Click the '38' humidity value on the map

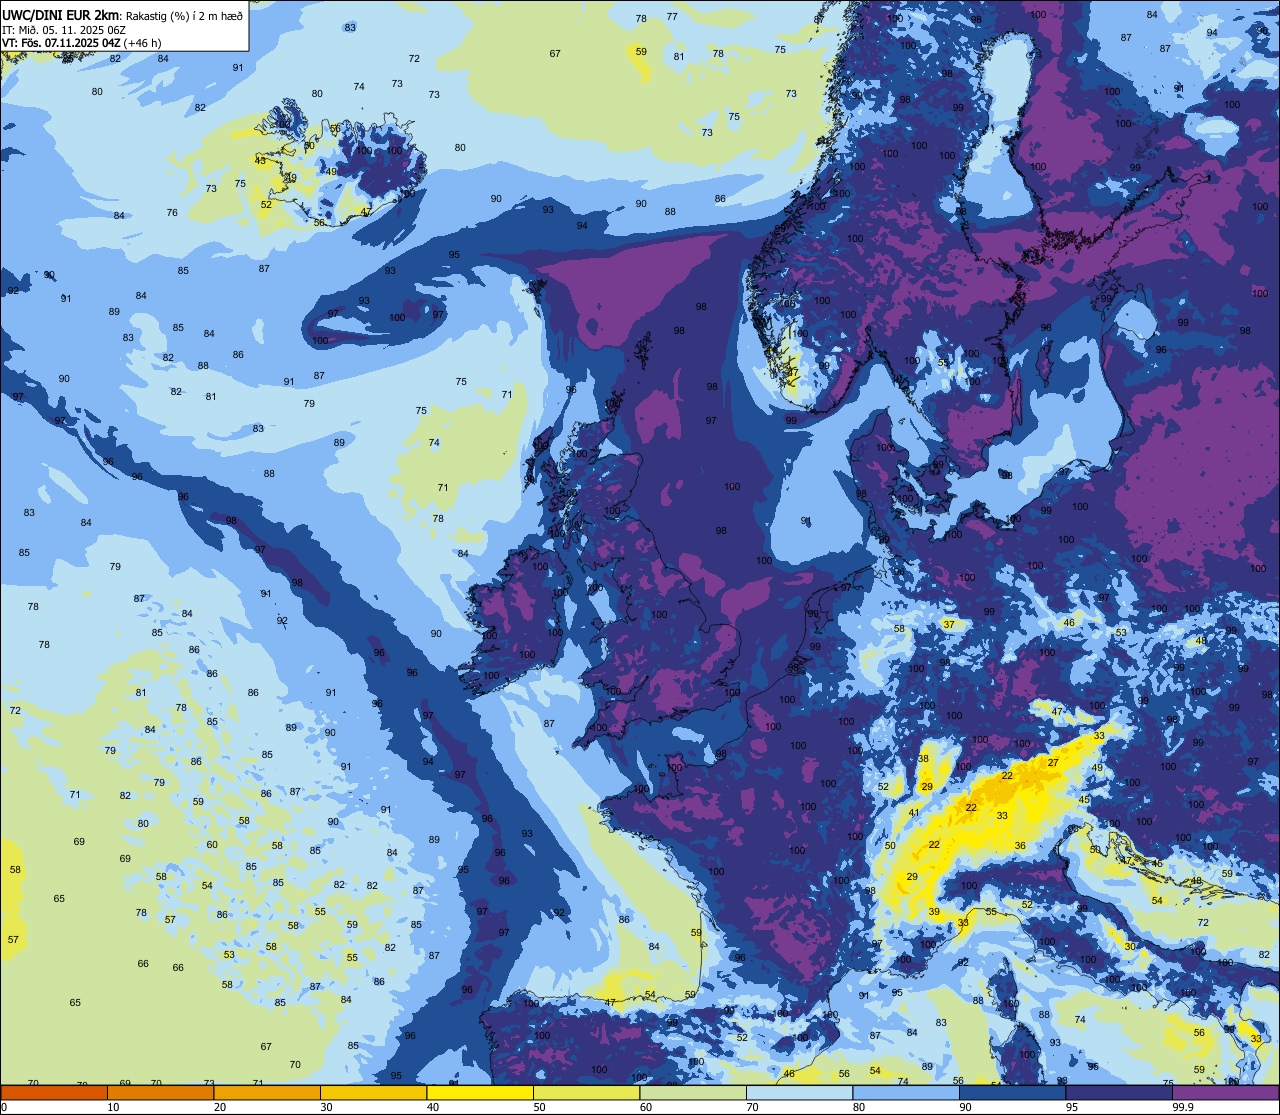923,759
